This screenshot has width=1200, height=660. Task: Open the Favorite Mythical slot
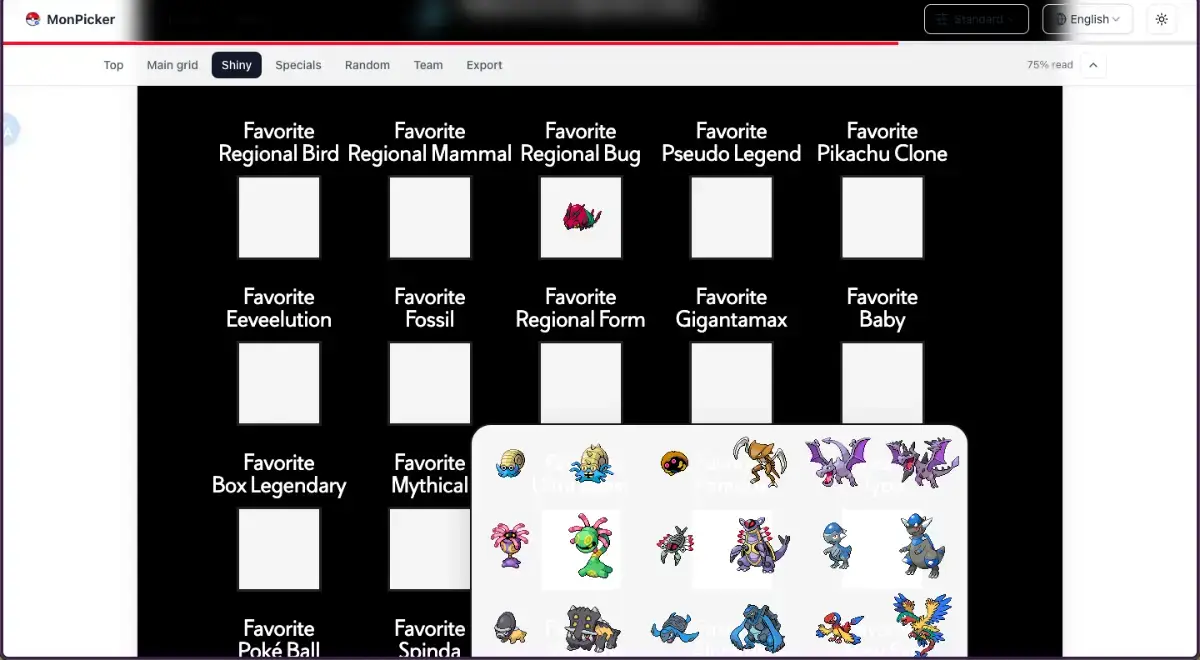click(x=430, y=550)
